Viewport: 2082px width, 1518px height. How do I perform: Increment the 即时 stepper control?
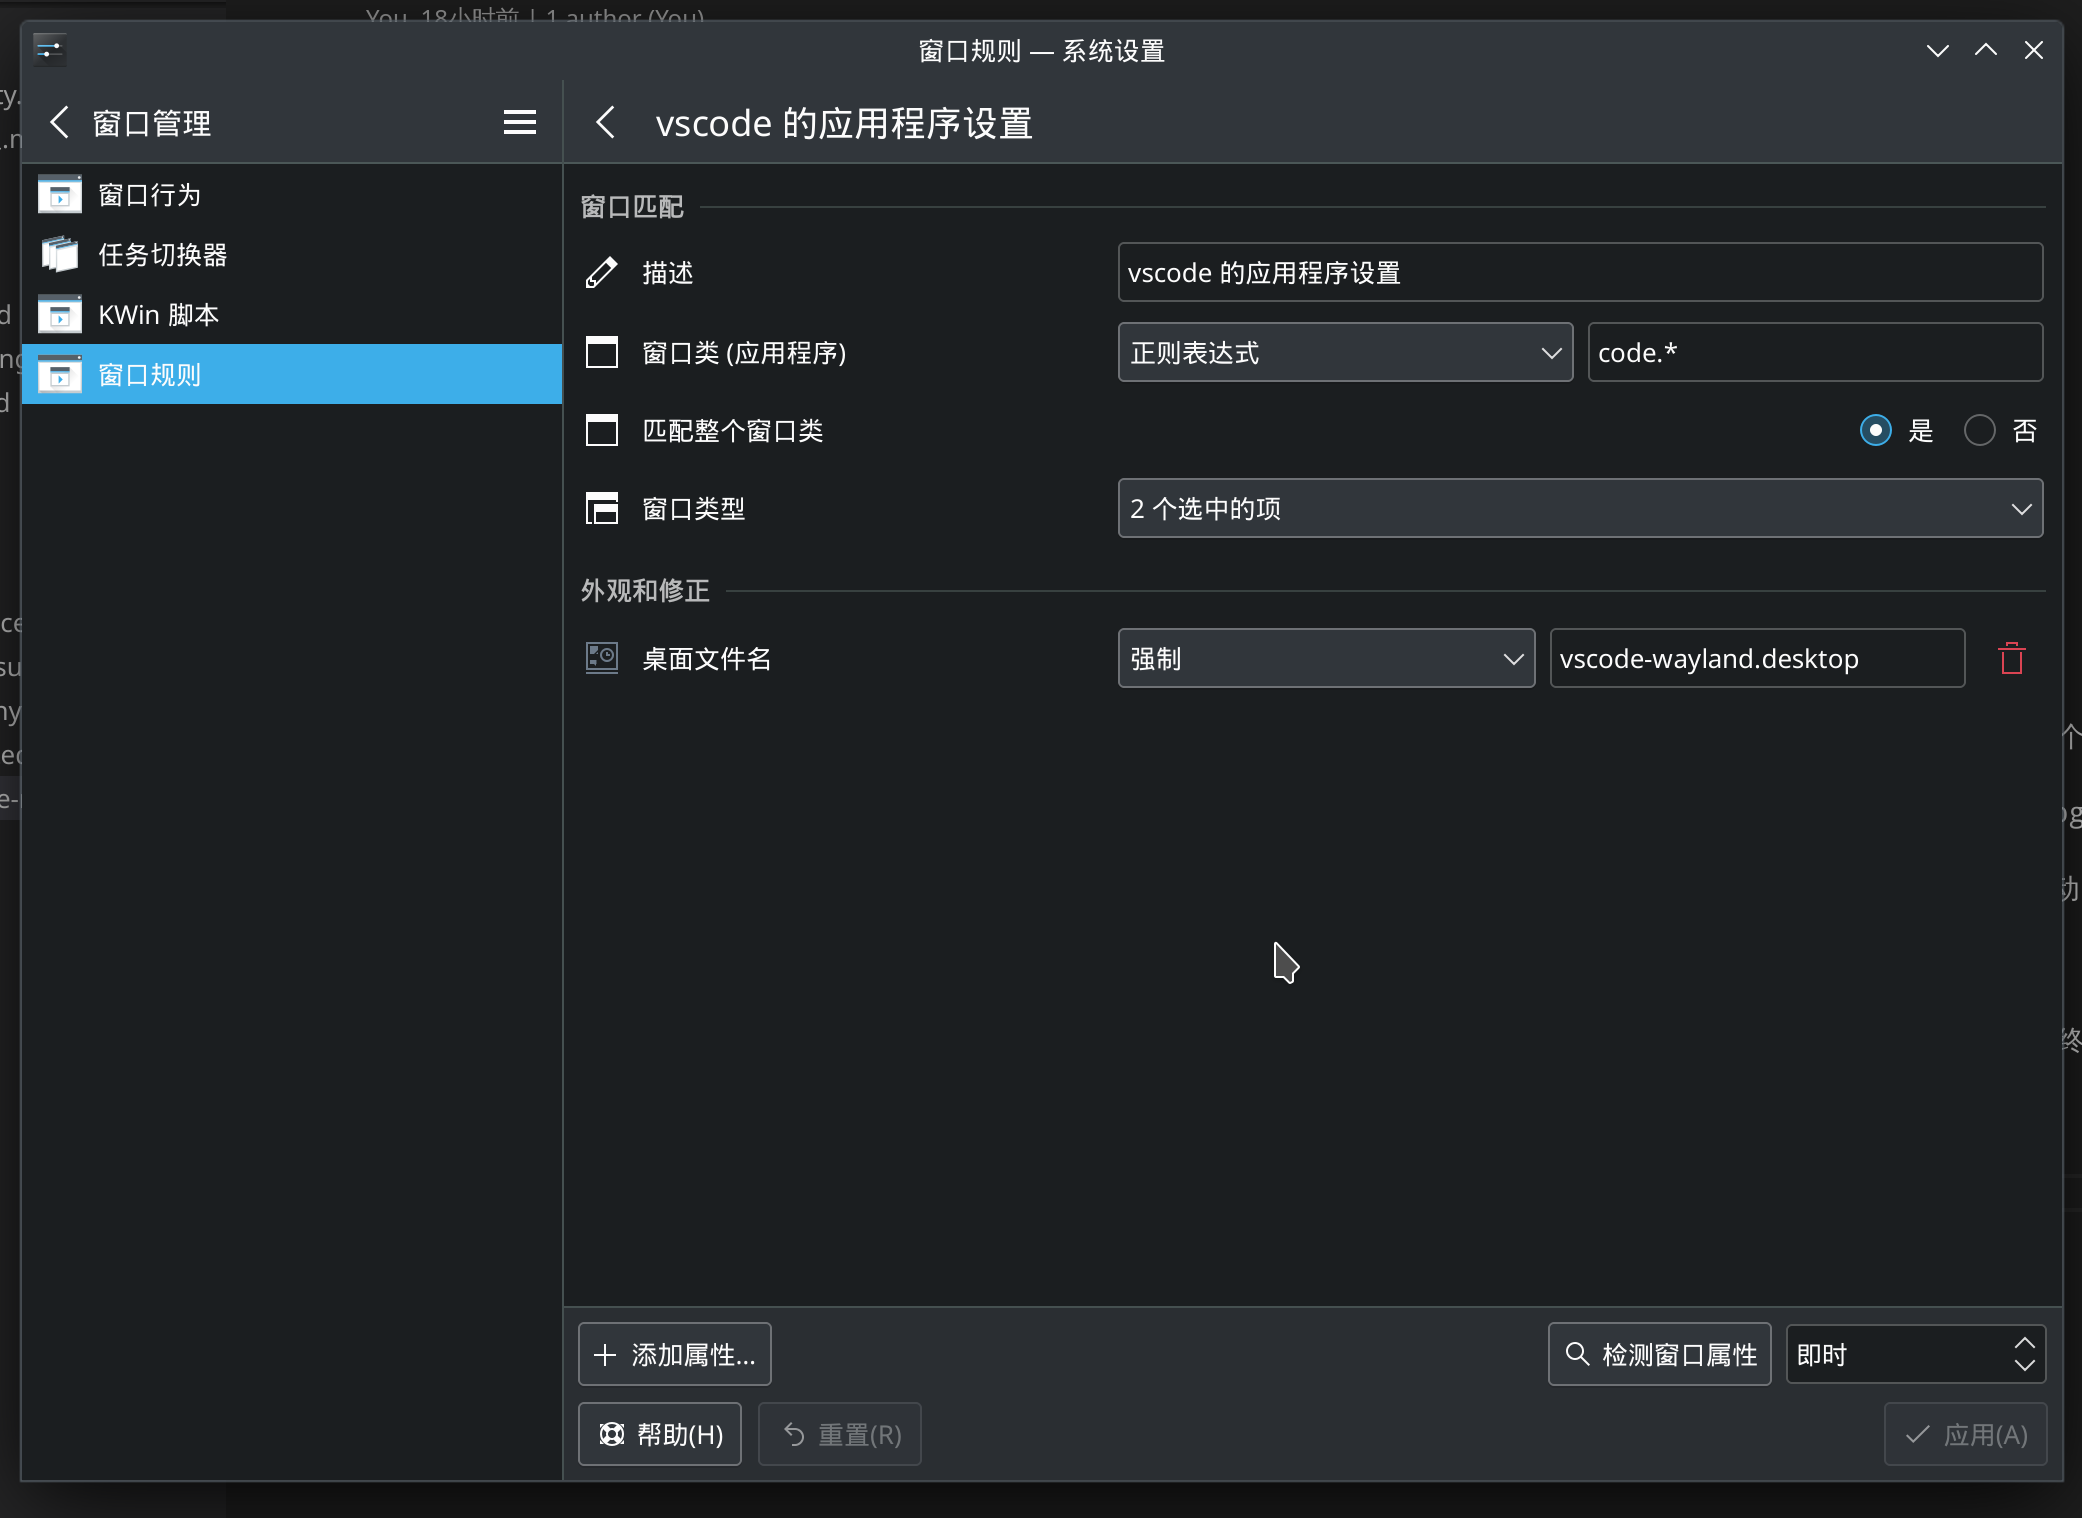click(2025, 1343)
